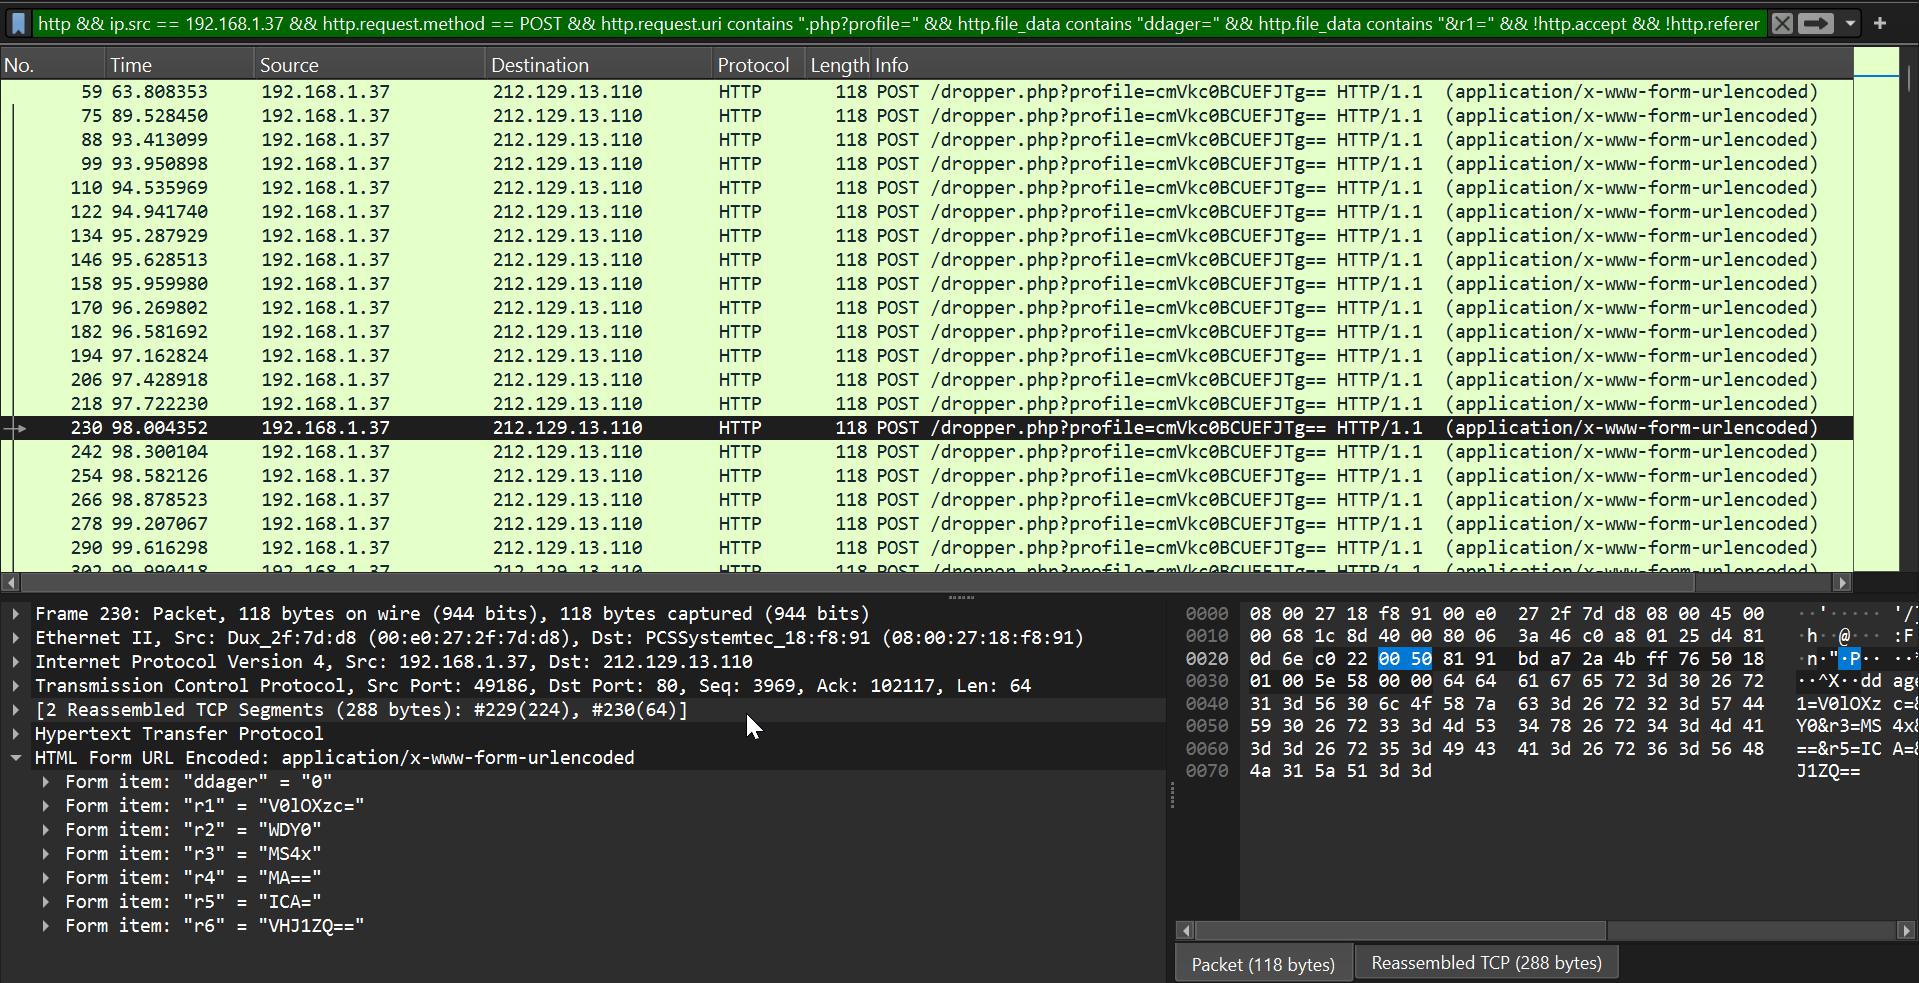Click right arrow of packet list scrollbar
Image resolution: width=1919 pixels, height=983 pixels.
(1842, 582)
